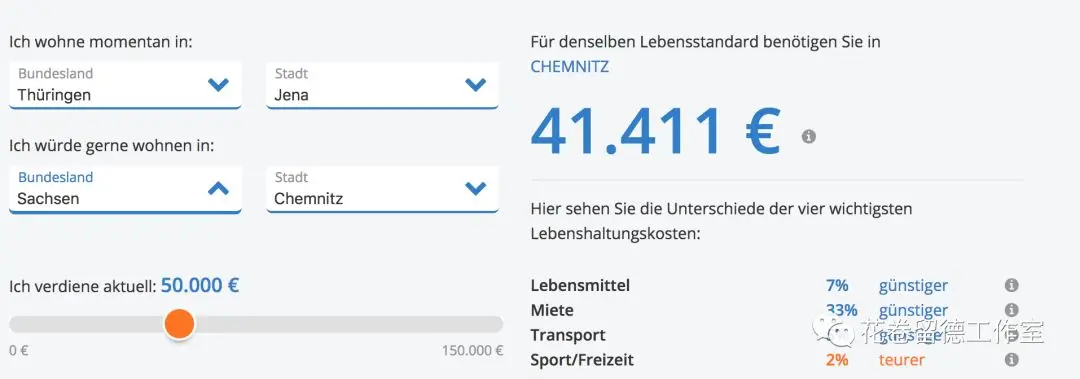Click chevron arrow in Thüringen field
Viewport: 1080px width, 379px height.
point(218,85)
